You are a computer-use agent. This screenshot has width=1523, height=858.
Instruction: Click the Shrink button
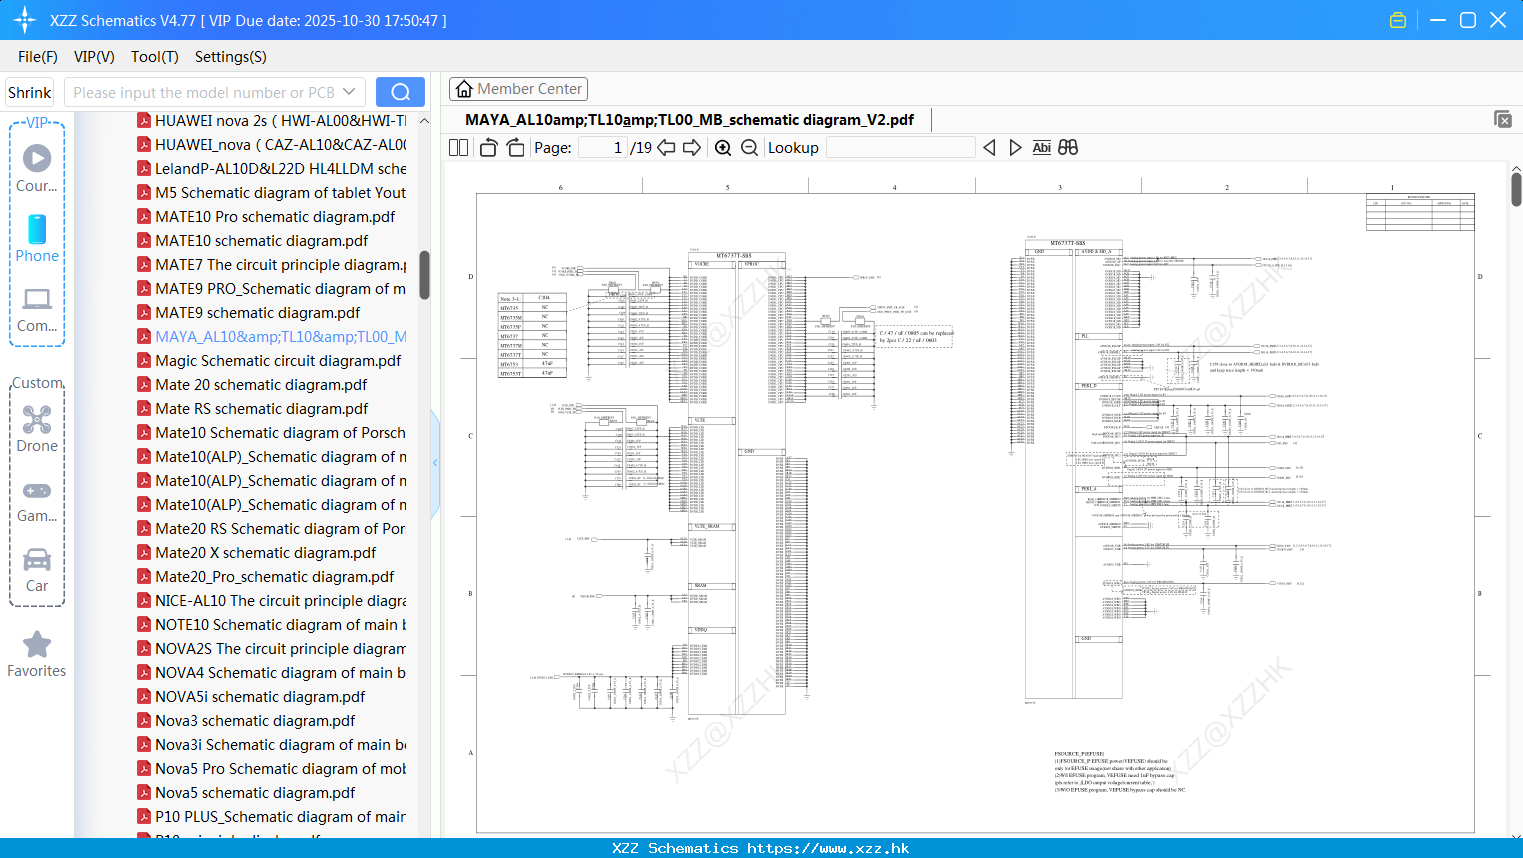point(30,92)
